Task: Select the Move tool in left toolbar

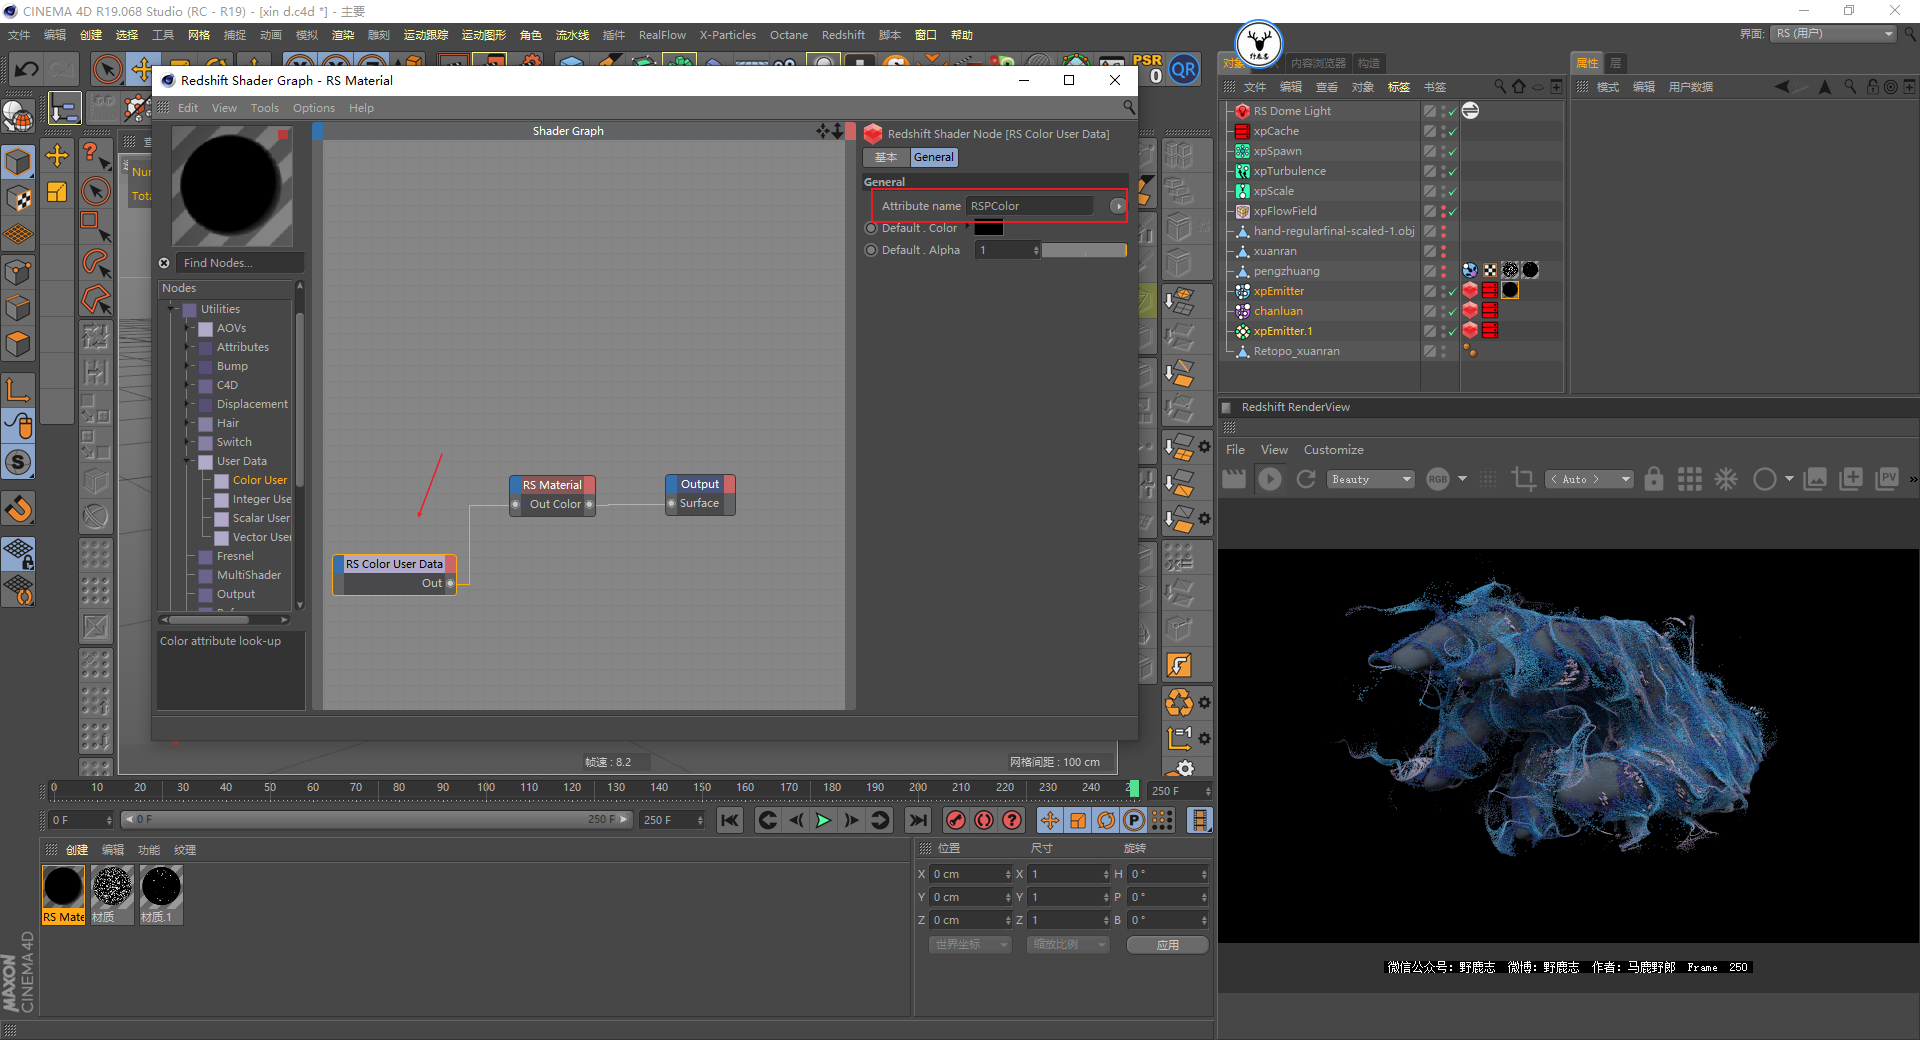Action: 57,155
